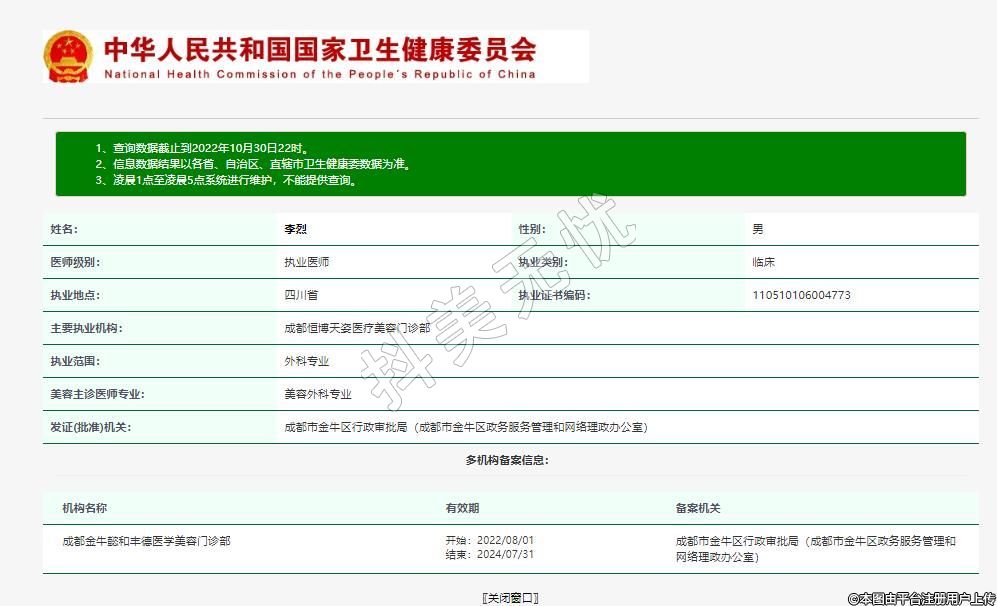Click the institution 成都恒博天姿医疗美容门诊部

[x=357, y=328]
